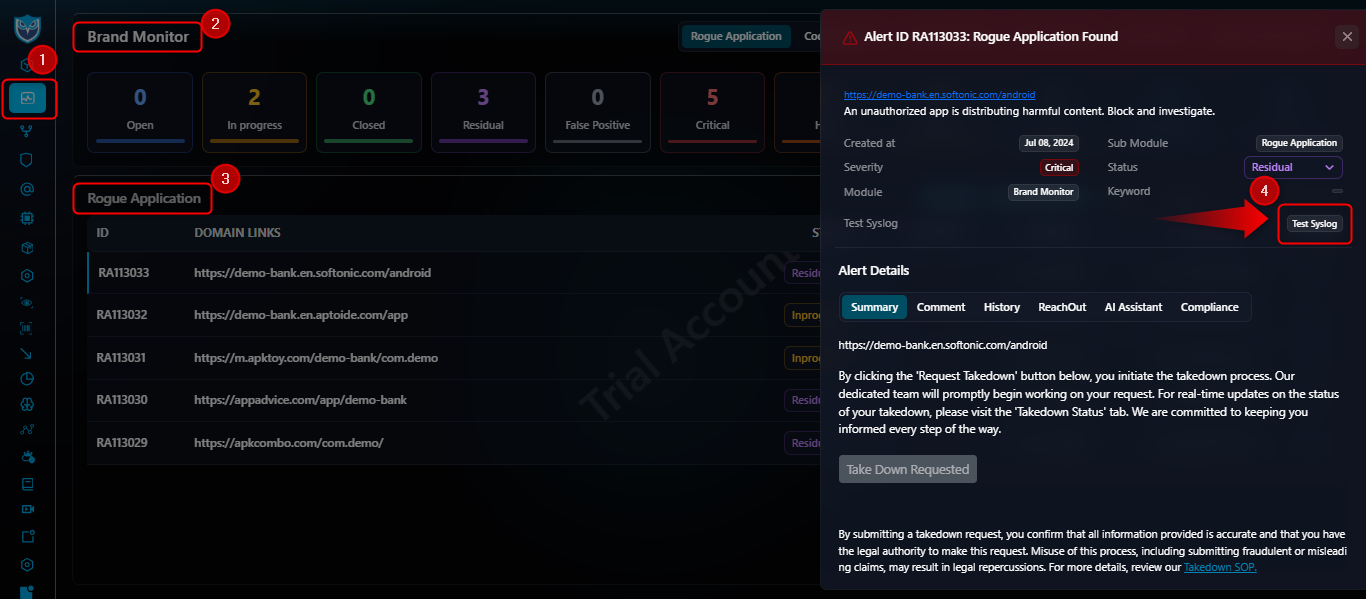
Task: Click the note with dot sidebar icon
Action: (27, 536)
